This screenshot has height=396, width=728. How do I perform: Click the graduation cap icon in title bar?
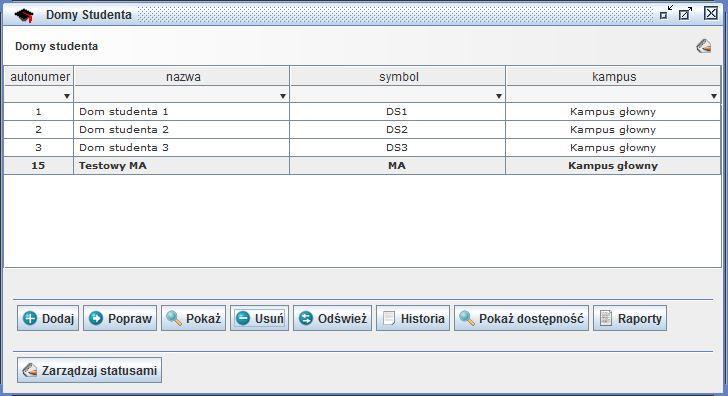pyautogui.click(x=24, y=15)
